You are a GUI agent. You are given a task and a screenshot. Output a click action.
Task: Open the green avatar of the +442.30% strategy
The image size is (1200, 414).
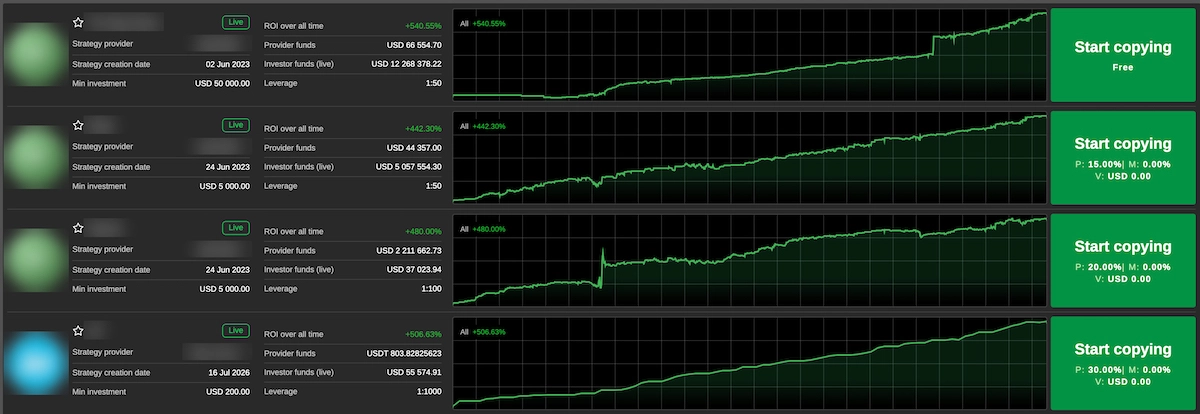click(x=35, y=156)
